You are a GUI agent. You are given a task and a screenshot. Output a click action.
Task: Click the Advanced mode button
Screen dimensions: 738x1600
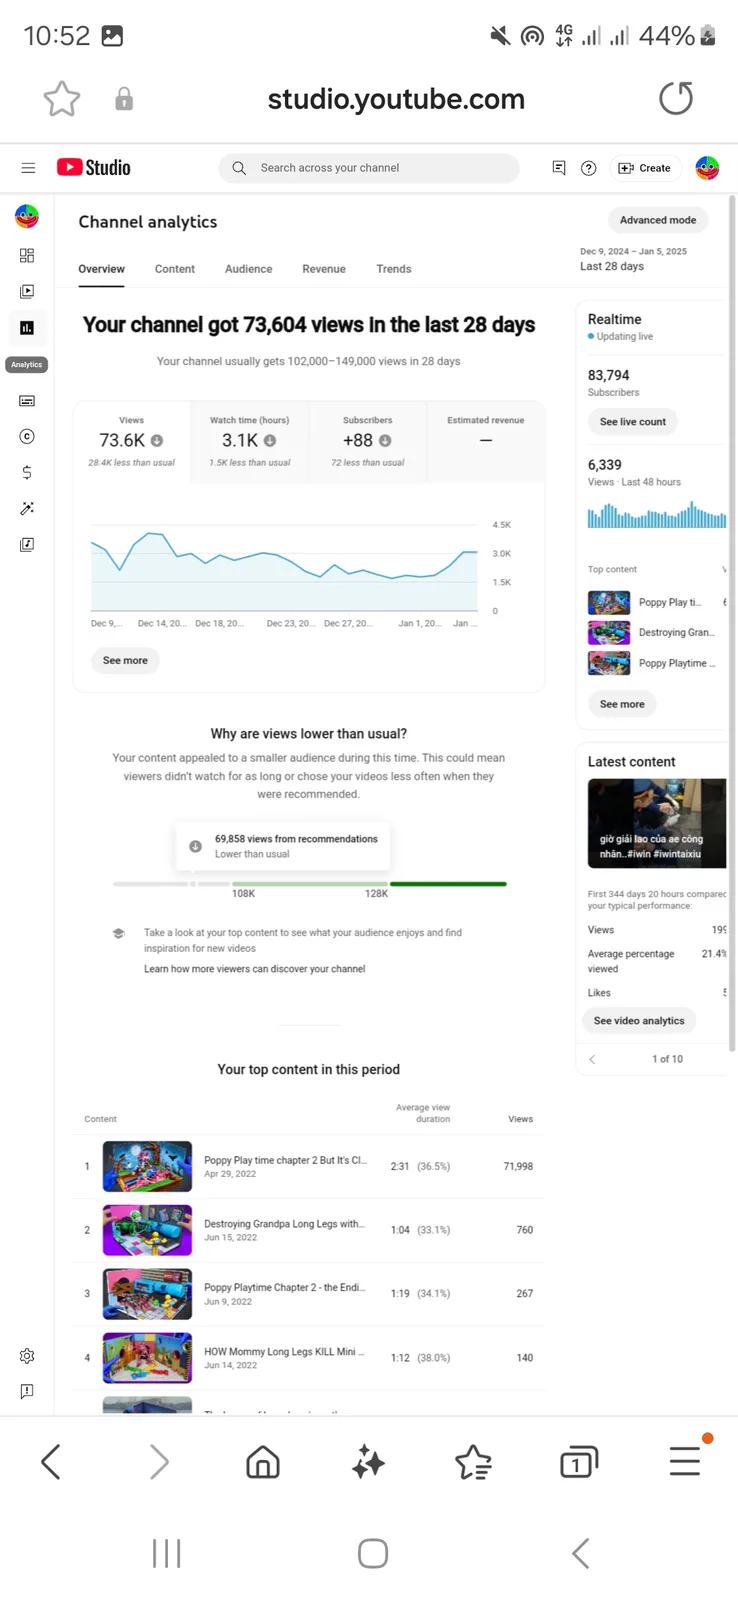click(x=658, y=220)
